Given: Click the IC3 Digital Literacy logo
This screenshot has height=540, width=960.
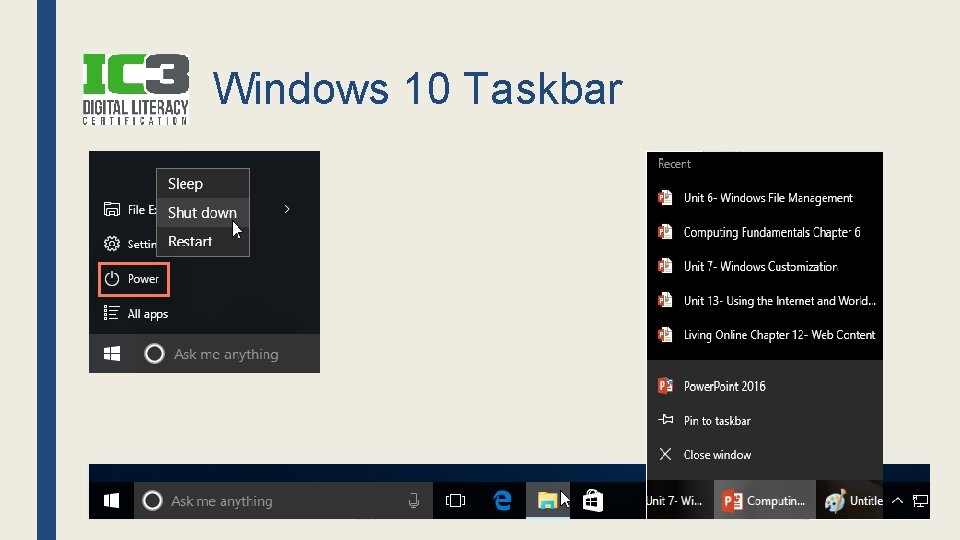Looking at the screenshot, I should pos(136,89).
